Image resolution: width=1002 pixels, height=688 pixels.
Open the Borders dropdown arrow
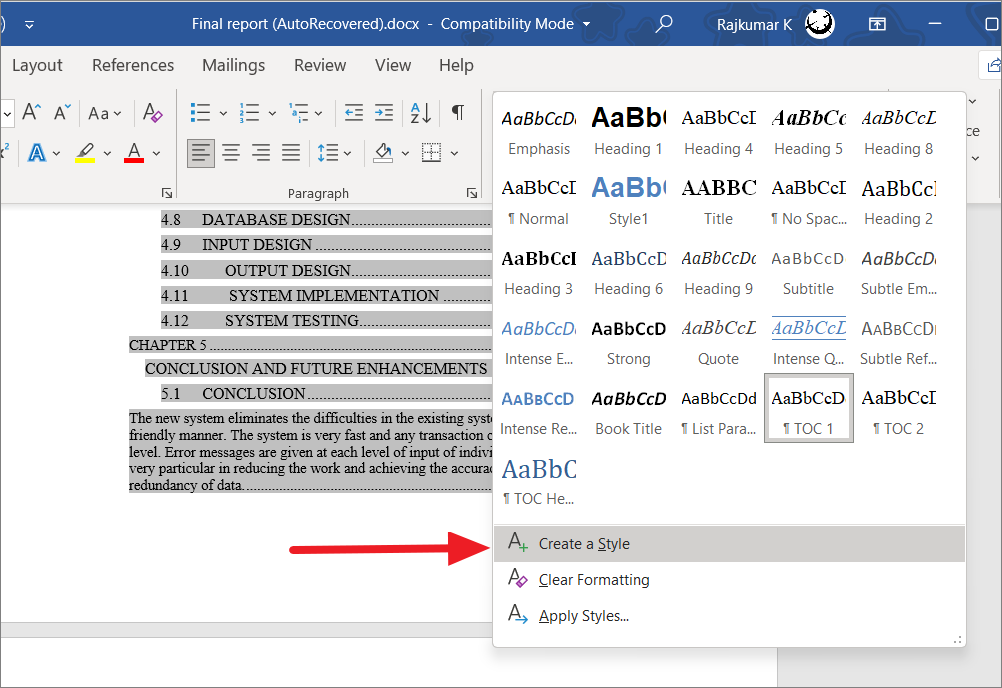click(452, 152)
